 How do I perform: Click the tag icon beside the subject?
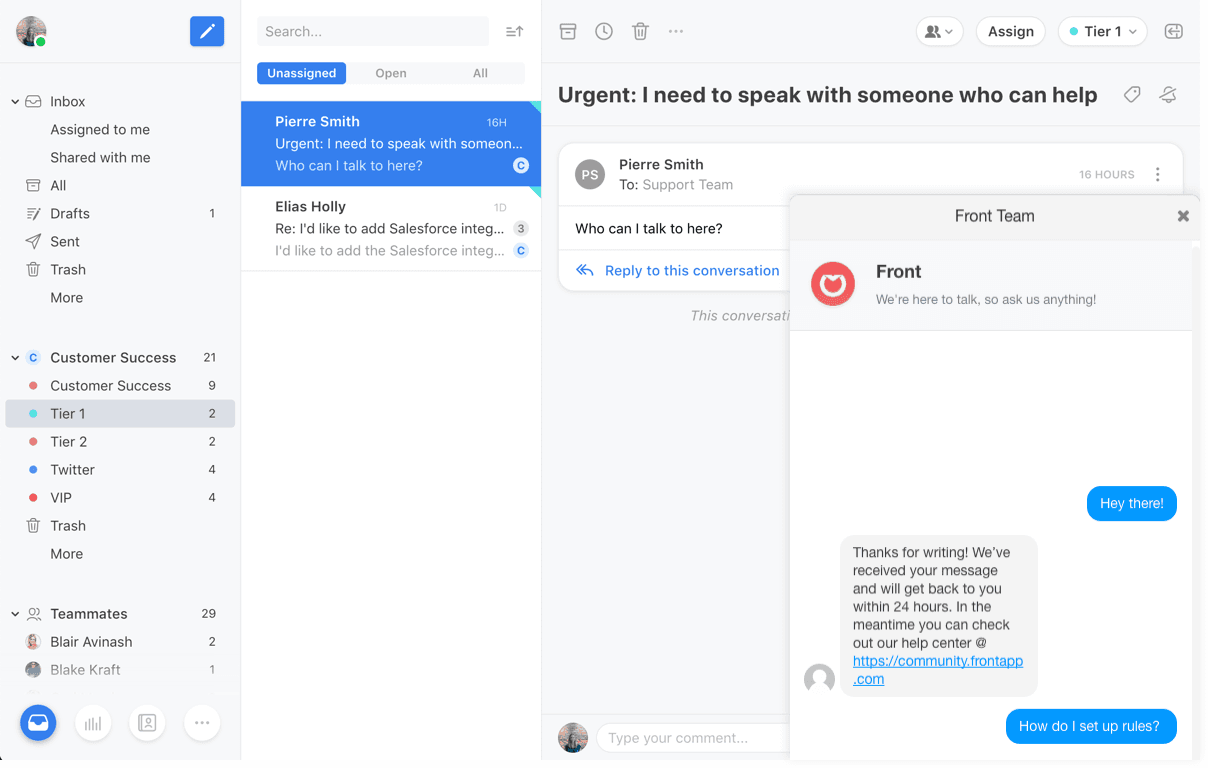click(x=1132, y=94)
